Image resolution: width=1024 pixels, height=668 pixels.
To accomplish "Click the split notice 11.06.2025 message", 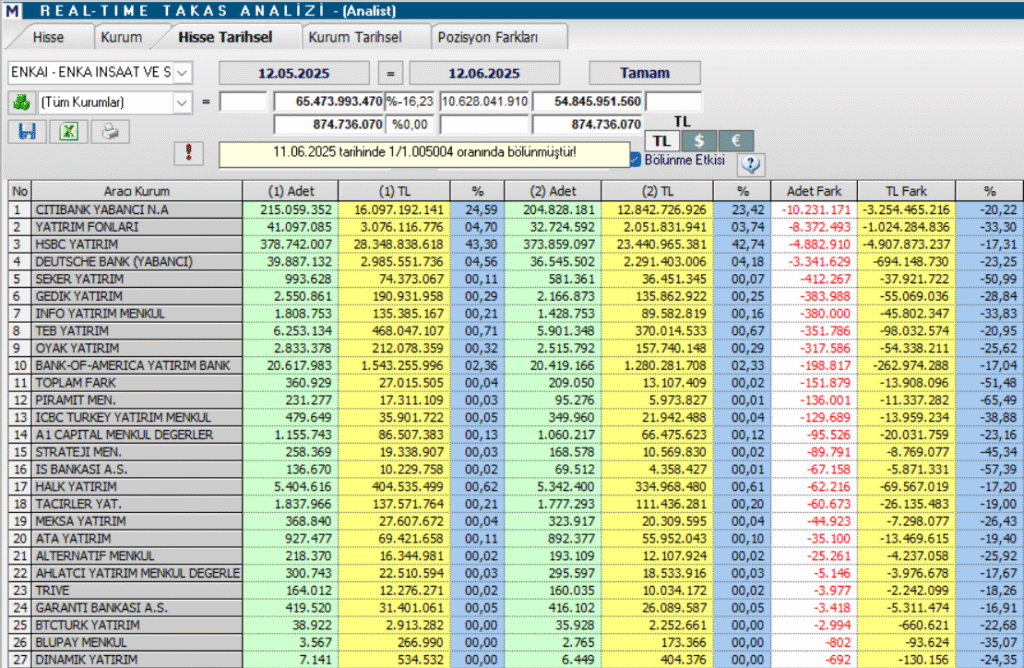I will 424,153.
